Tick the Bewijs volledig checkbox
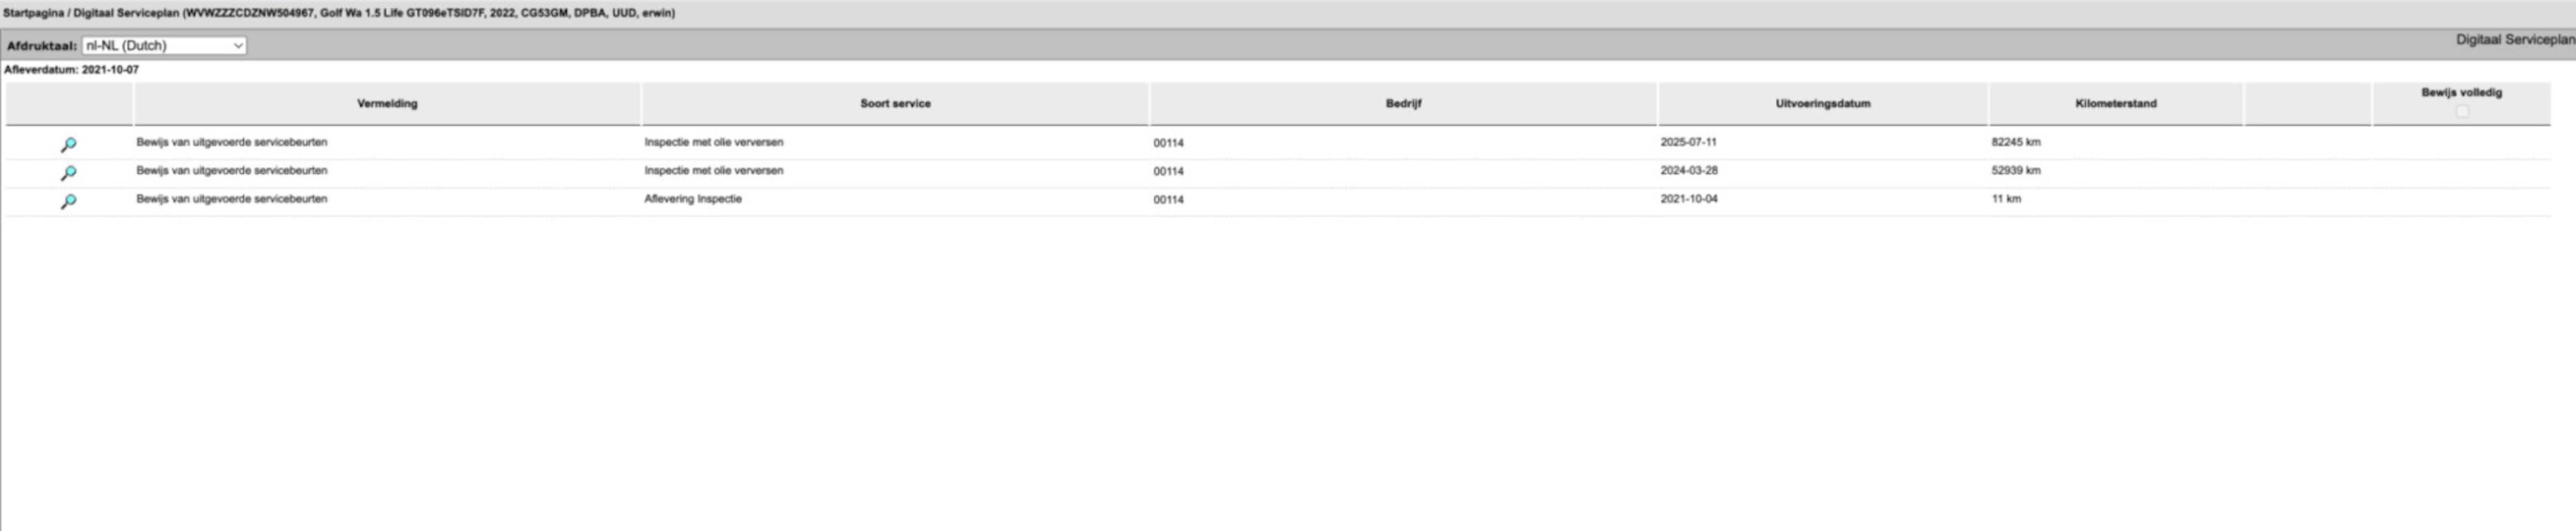Screen dimensions: 2576x531 (x=2461, y=111)
